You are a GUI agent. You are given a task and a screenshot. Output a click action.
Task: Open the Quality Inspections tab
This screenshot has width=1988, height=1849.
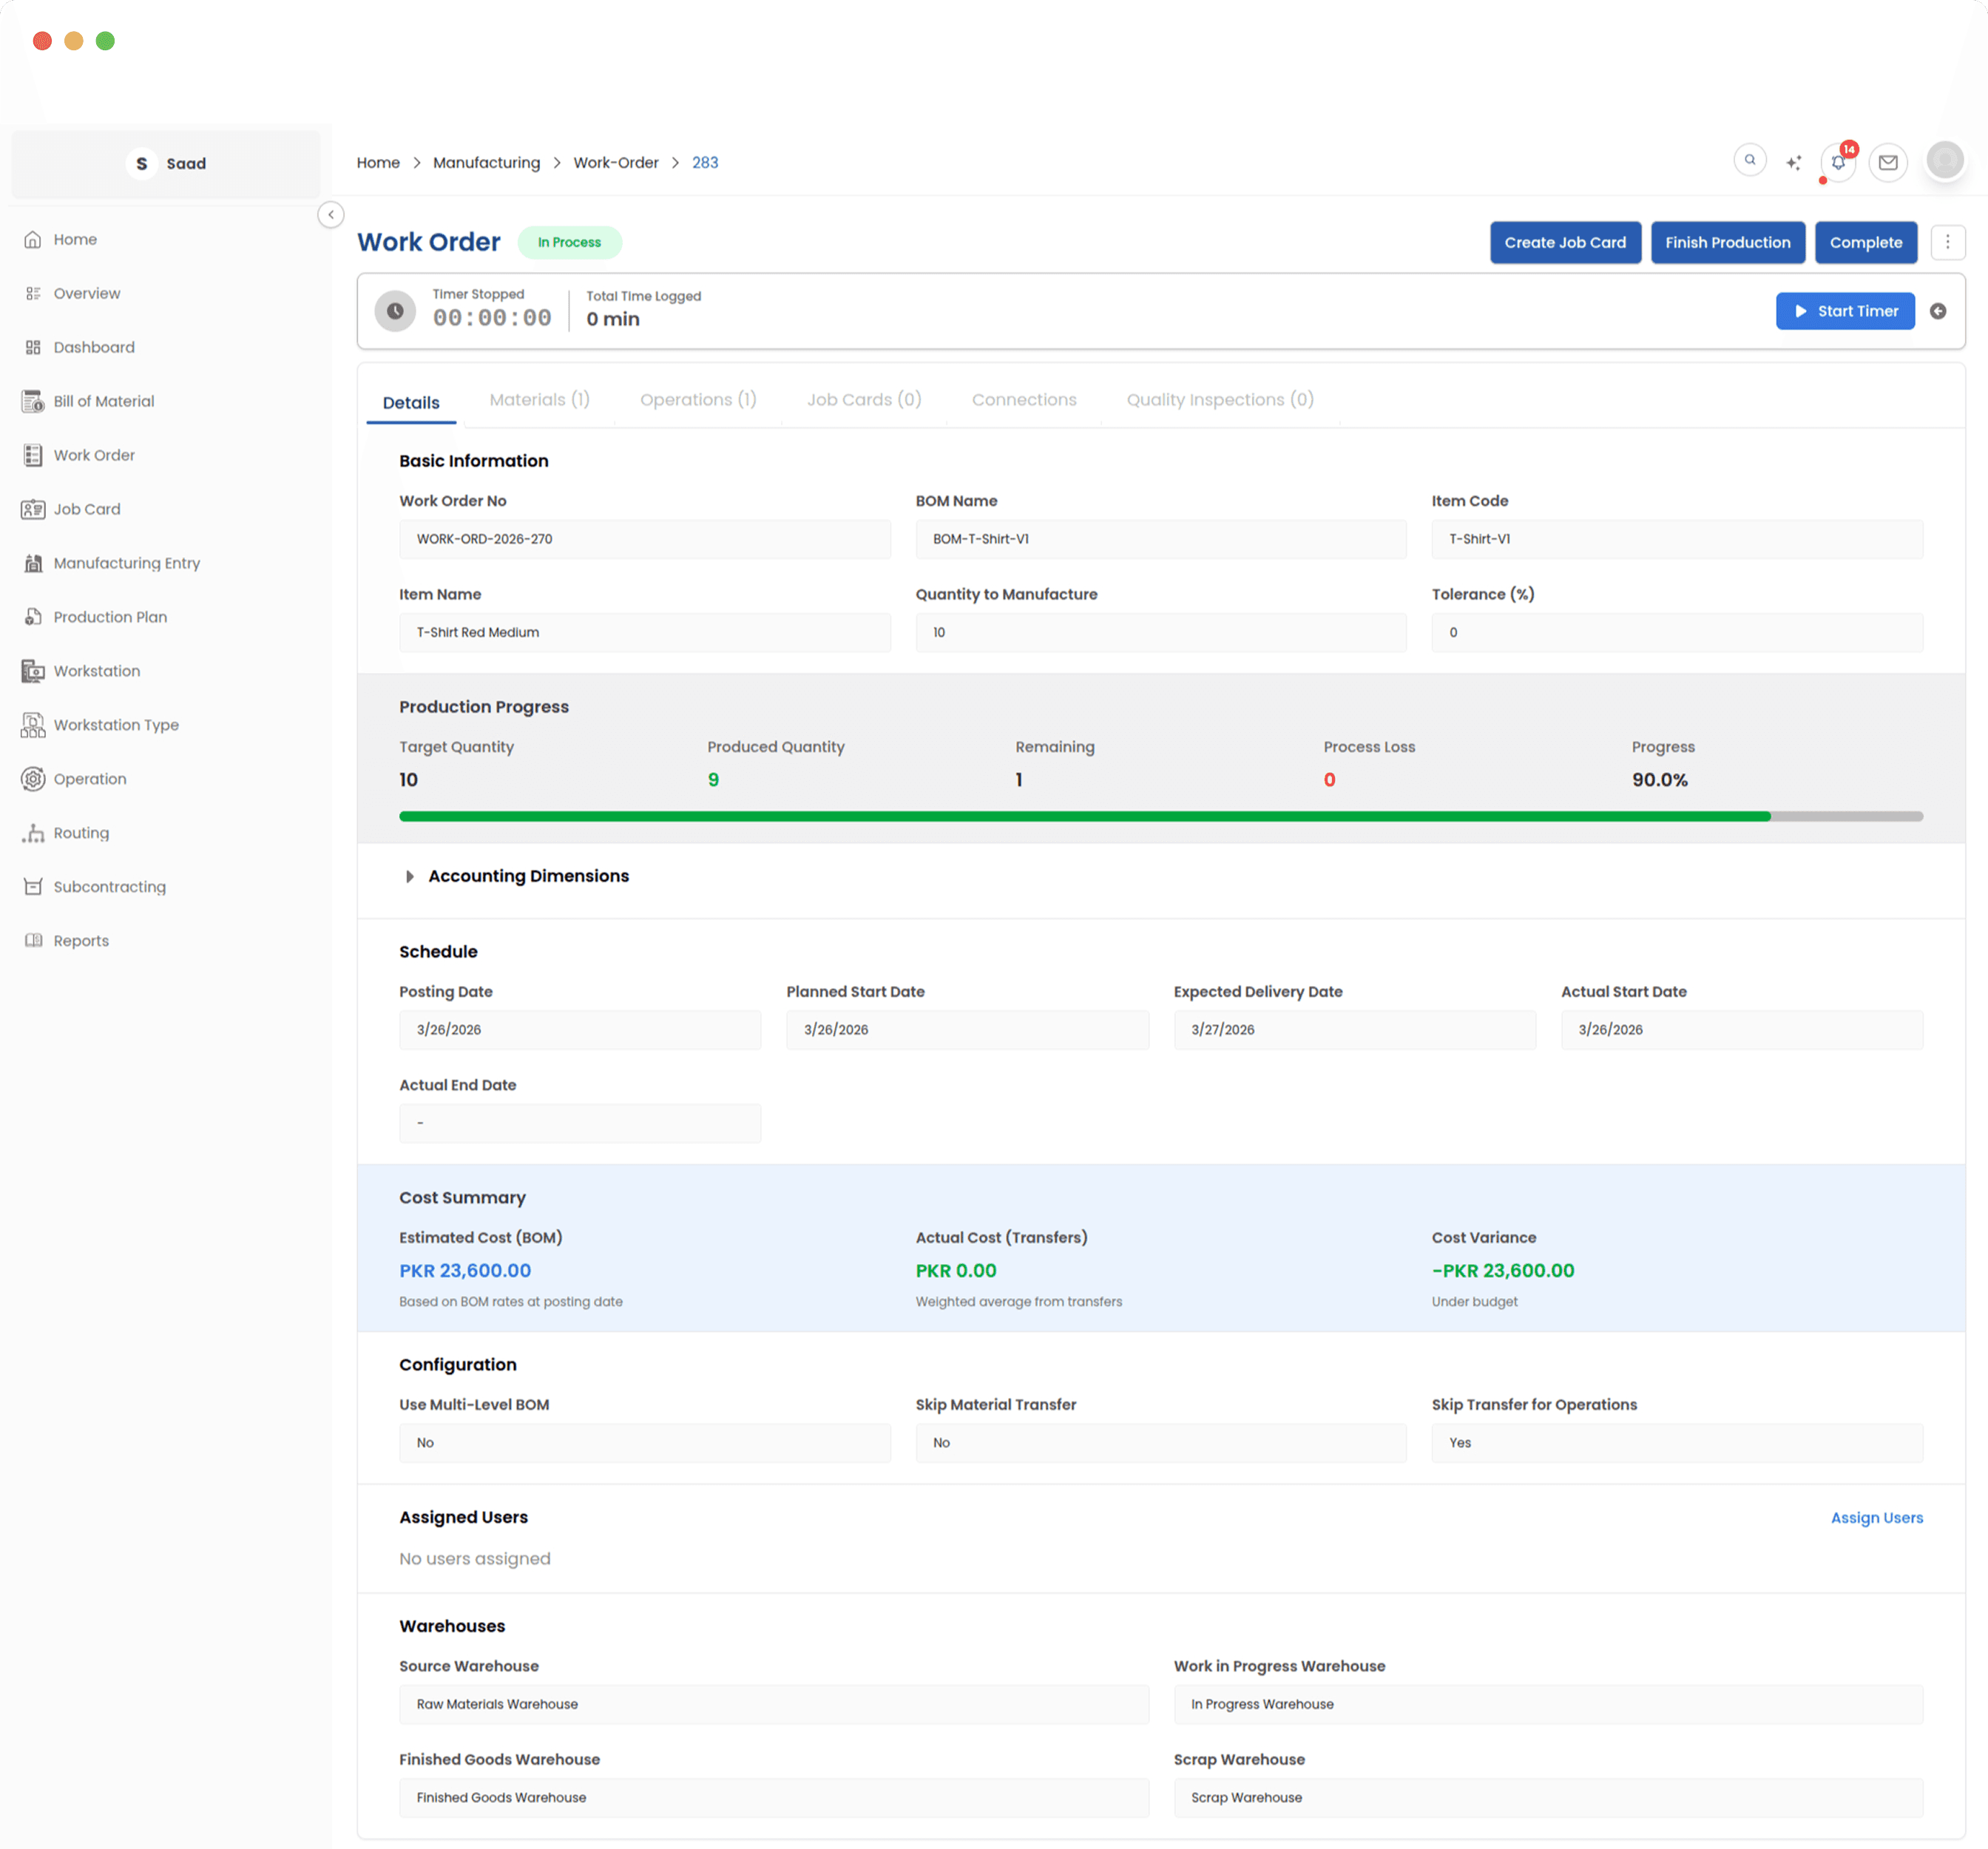click(x=1219, y=399)
